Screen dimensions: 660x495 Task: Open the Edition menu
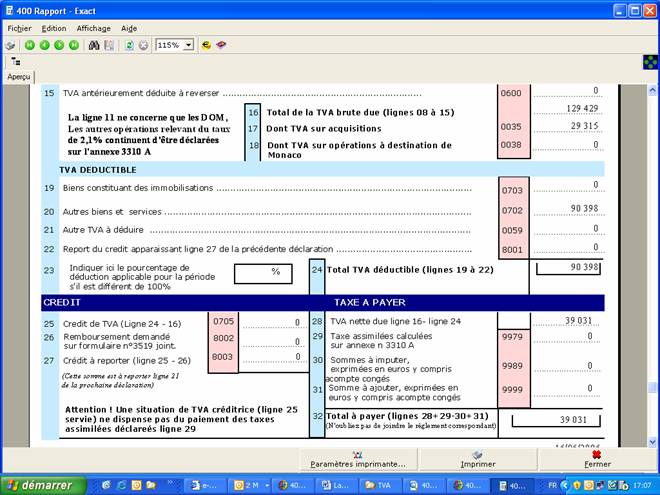click(x=54, y=28)
